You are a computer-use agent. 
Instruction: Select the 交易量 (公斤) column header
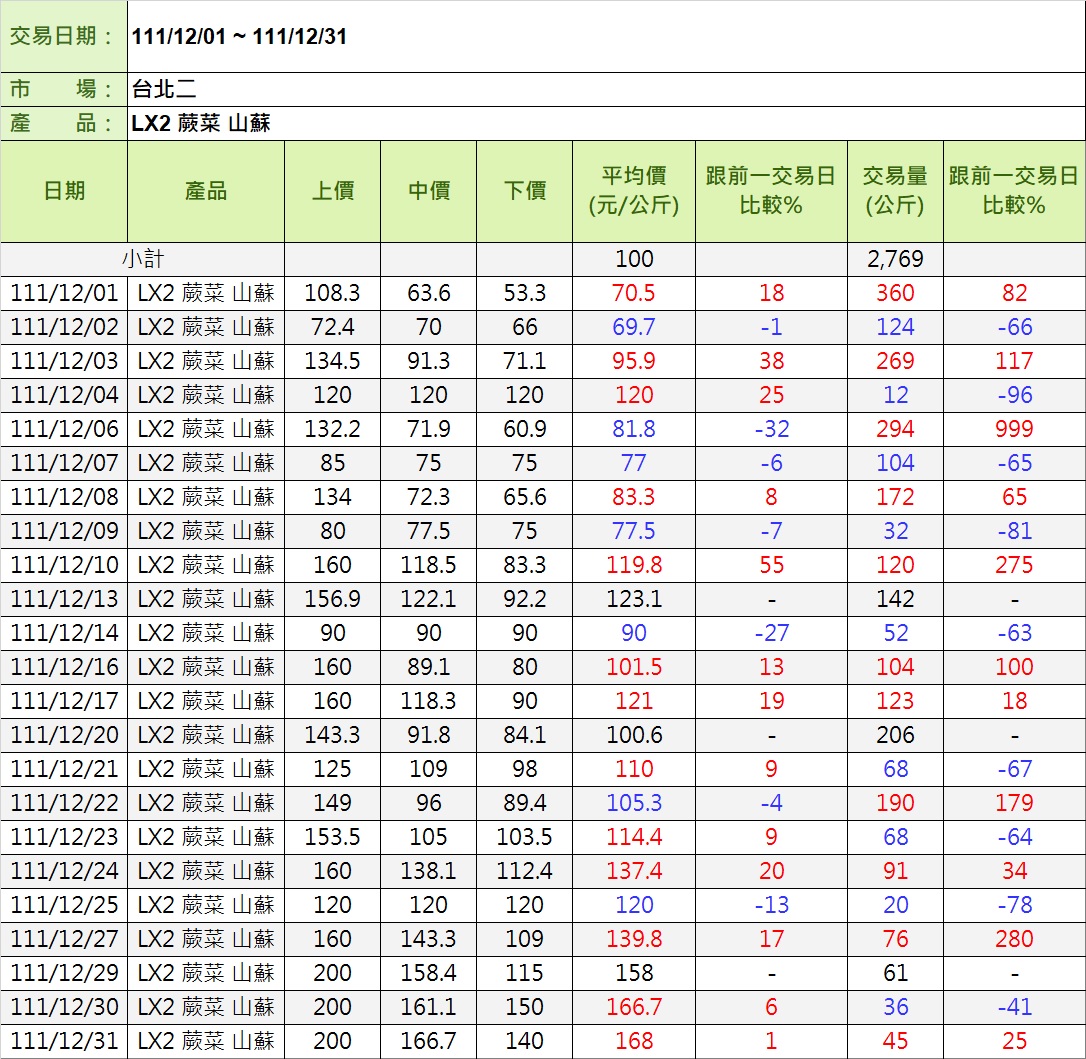pyautogui.click(x=895, y=191)
